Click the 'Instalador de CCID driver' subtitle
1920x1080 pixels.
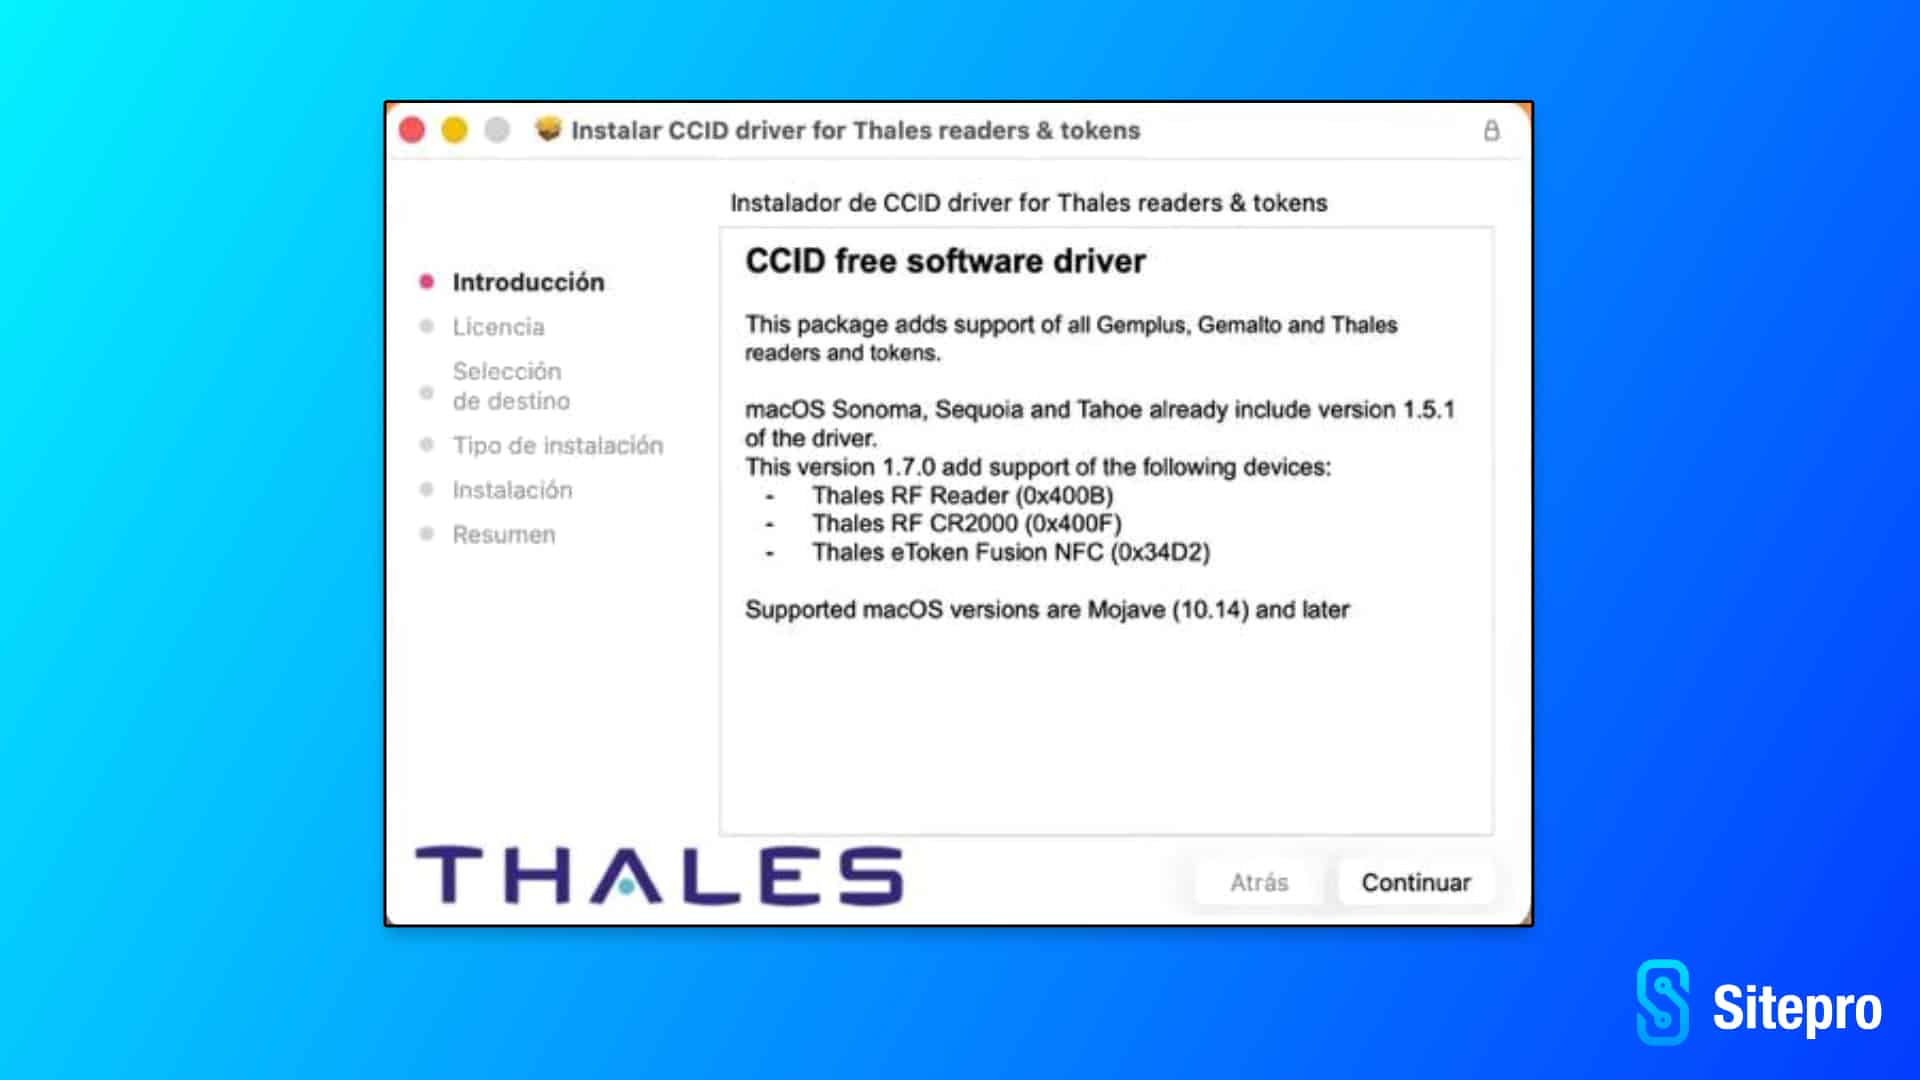tap(1029, 203)
